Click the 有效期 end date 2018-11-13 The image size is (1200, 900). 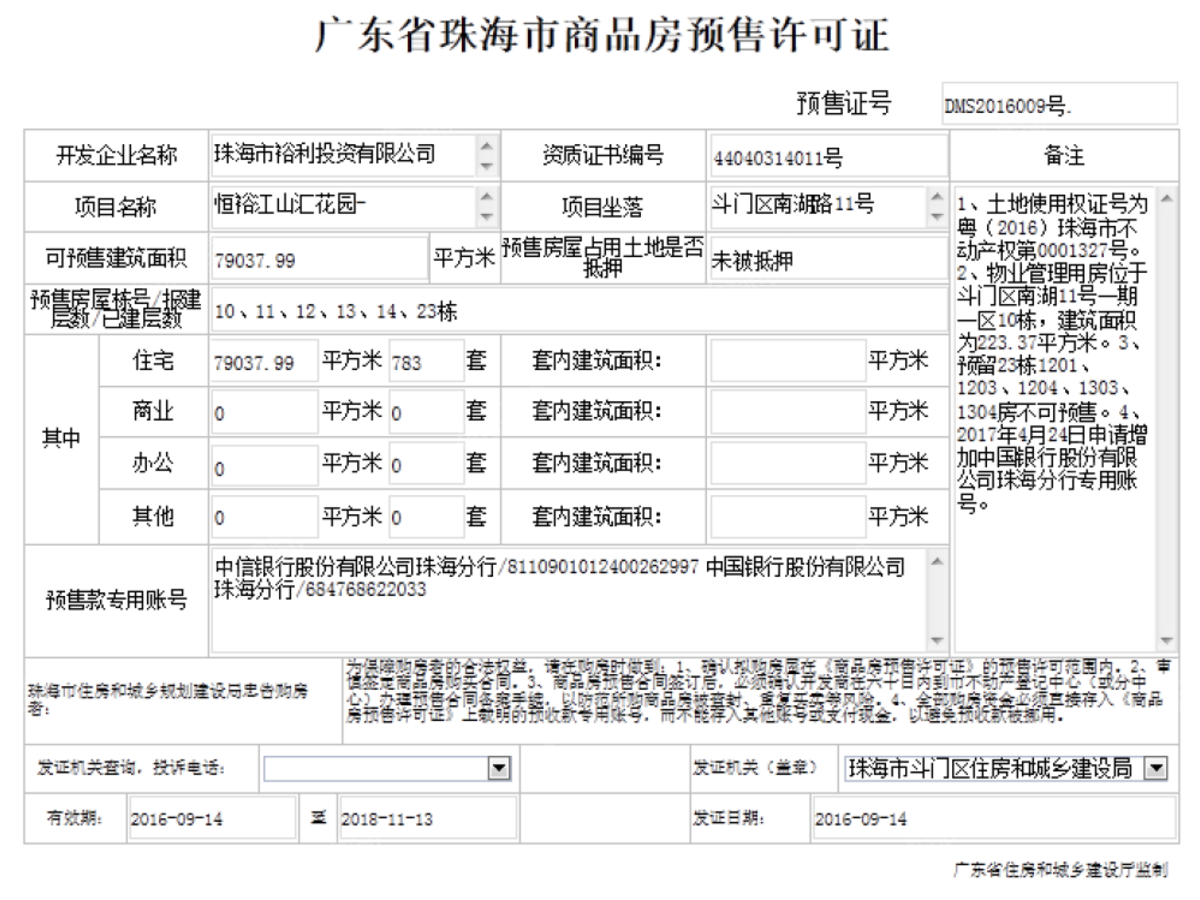427,820
